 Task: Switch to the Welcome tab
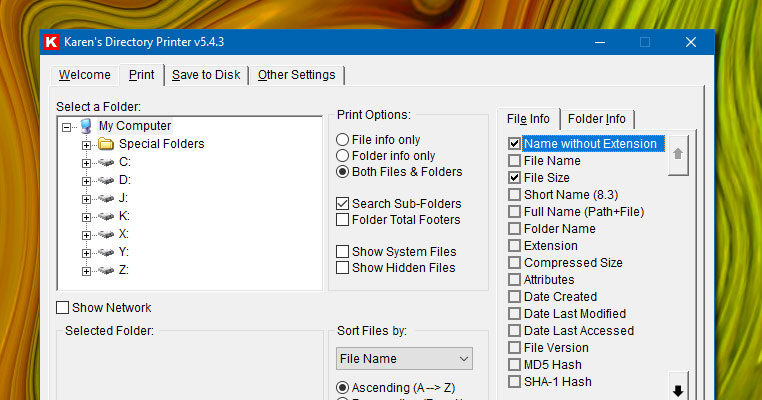click(85, 75)
